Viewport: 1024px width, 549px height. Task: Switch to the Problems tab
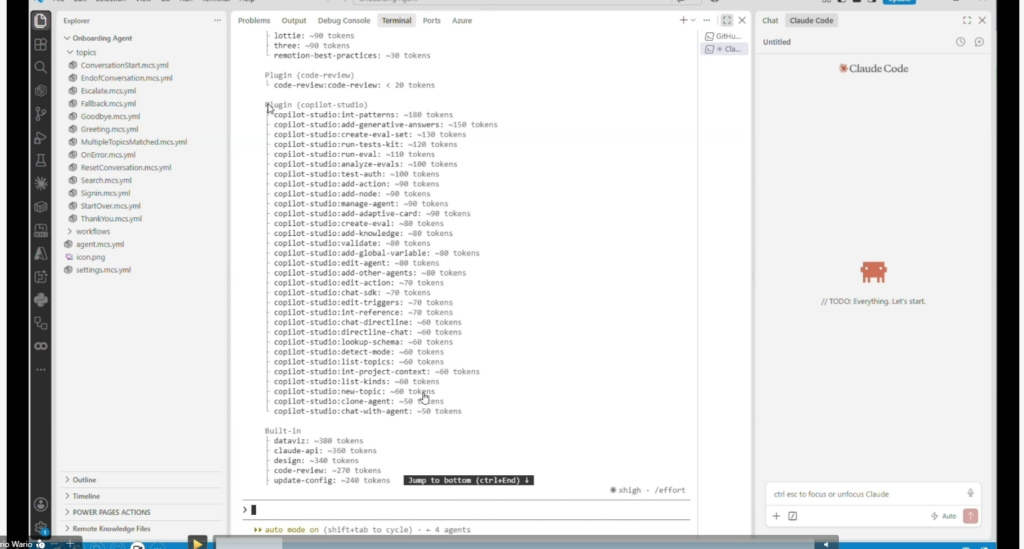pos(254,20)
